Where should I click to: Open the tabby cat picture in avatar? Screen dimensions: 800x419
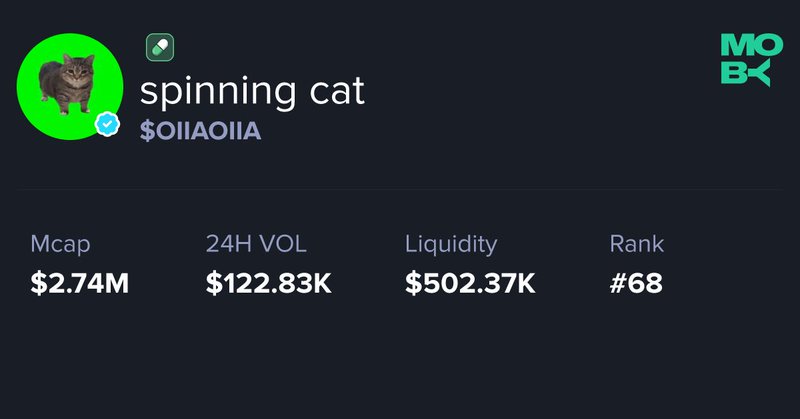point(67,83)
